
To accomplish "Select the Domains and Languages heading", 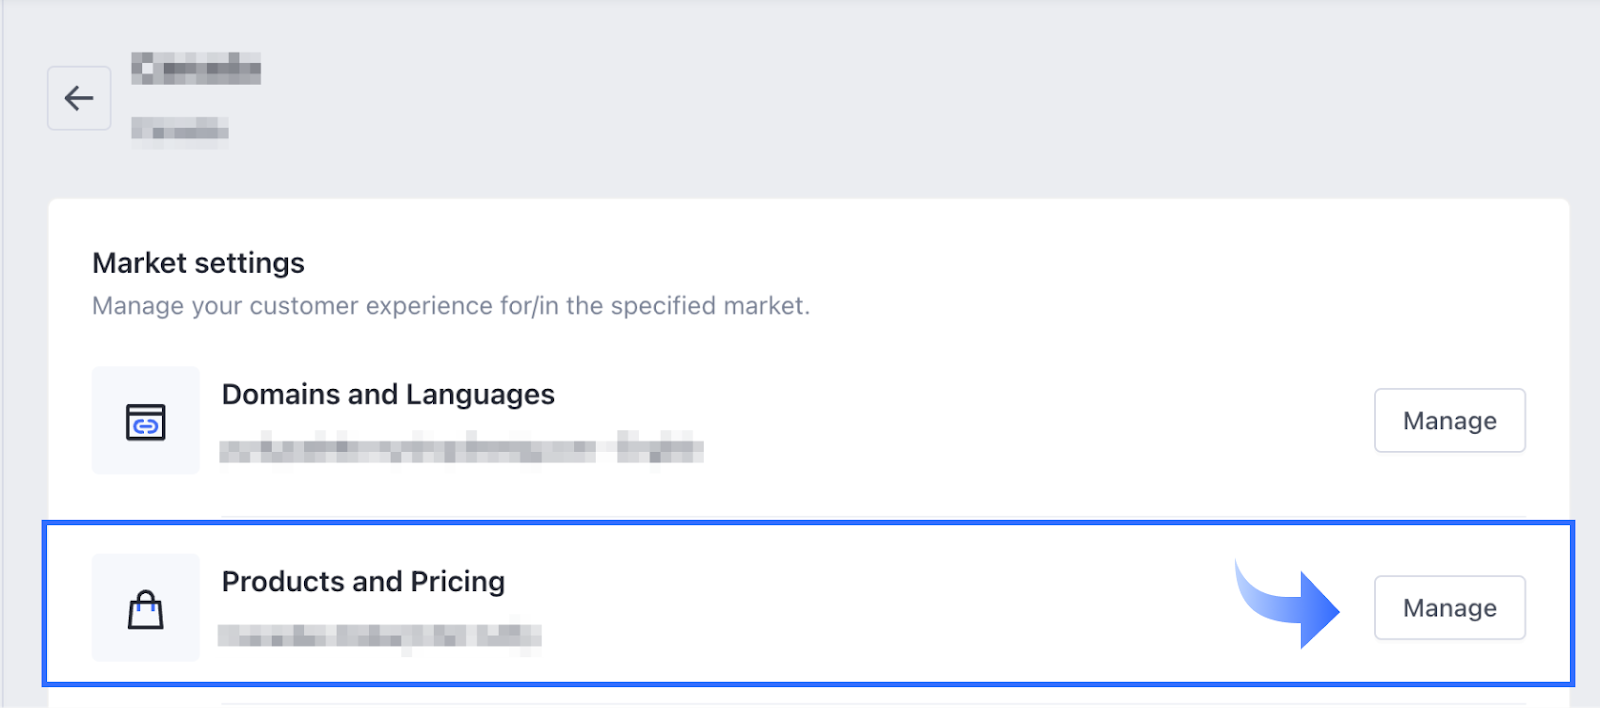I will click(x=388, y=395).
